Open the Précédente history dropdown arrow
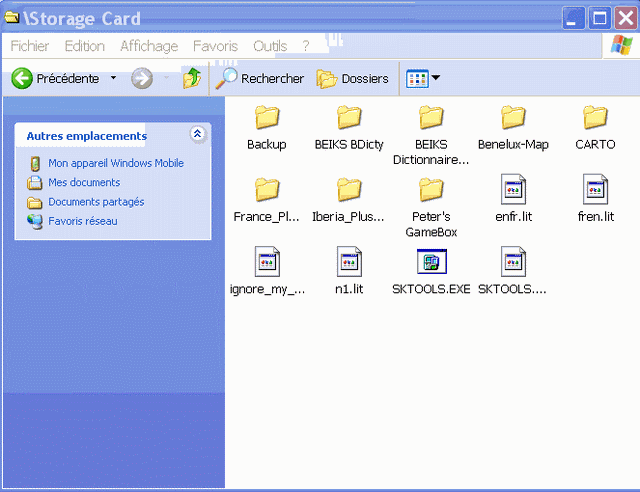The image size is (640, 492). click(x=113, y=78)
